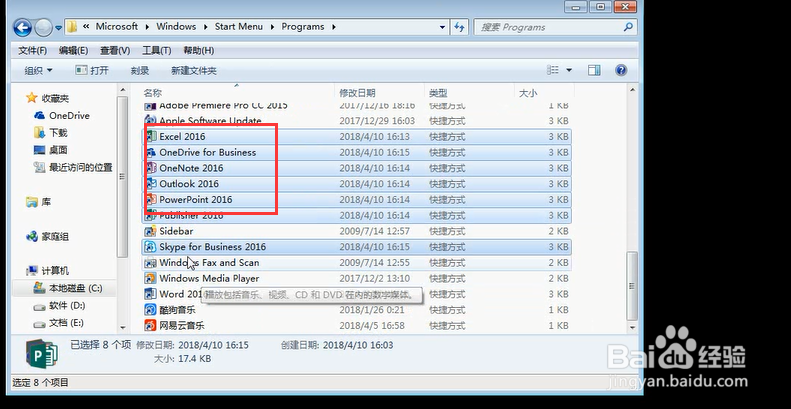The height and width of the screenshot is (409, 791).
Task: Click the Windows Fax and Scan icon
Action: (150, 262)
